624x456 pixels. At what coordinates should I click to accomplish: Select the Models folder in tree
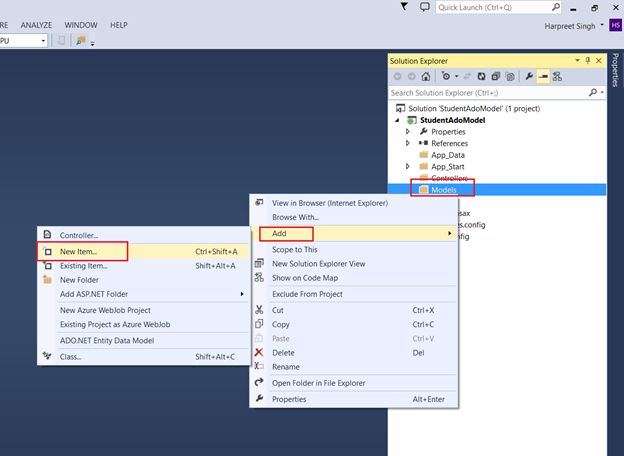coord(444,190)
